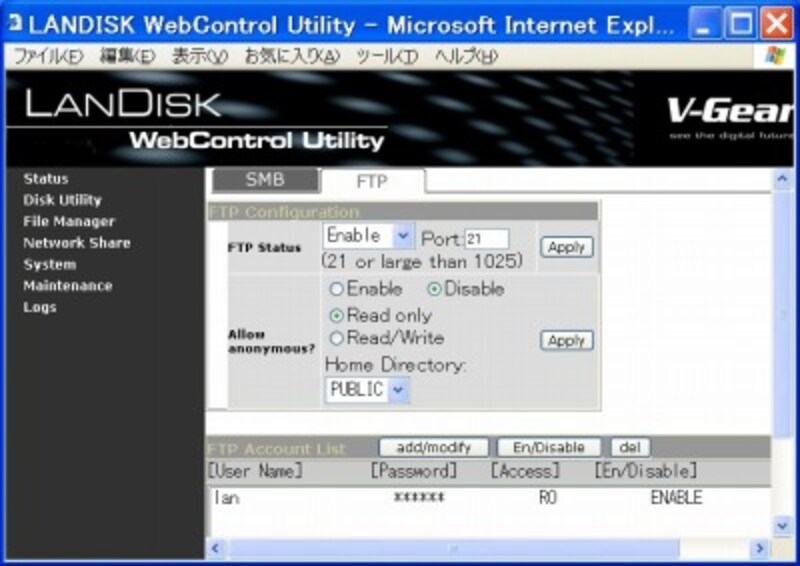Click the ENABLE status for Ian

(x=677, y=498)
